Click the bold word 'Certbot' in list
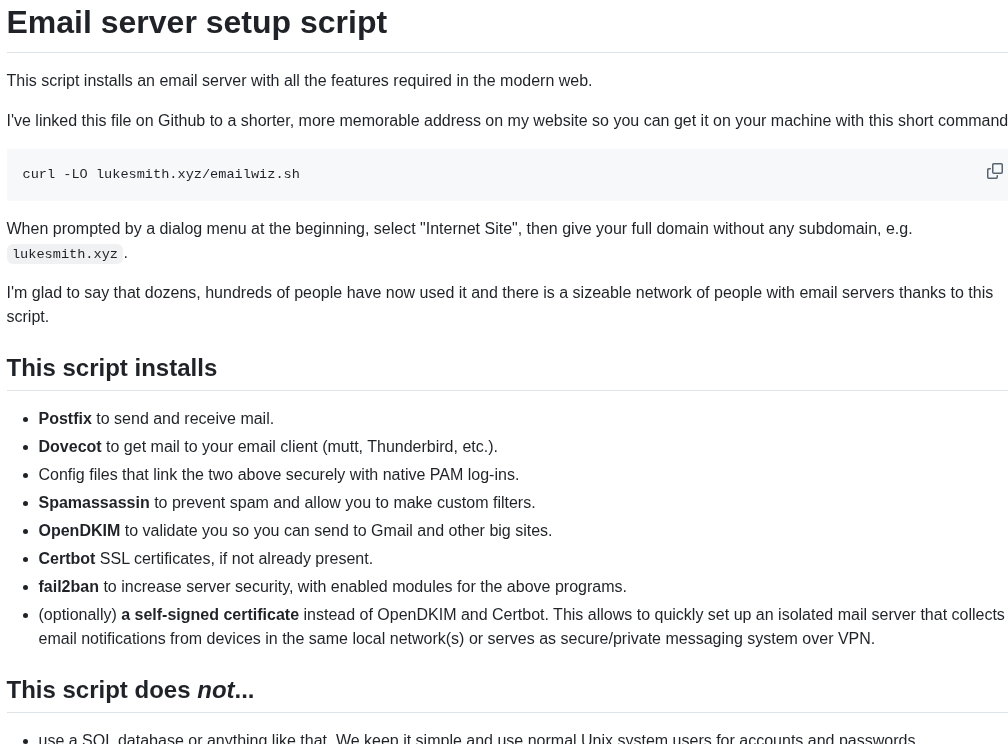The width and height of the screenshot is (1008, 744). (x=67, y=559)
